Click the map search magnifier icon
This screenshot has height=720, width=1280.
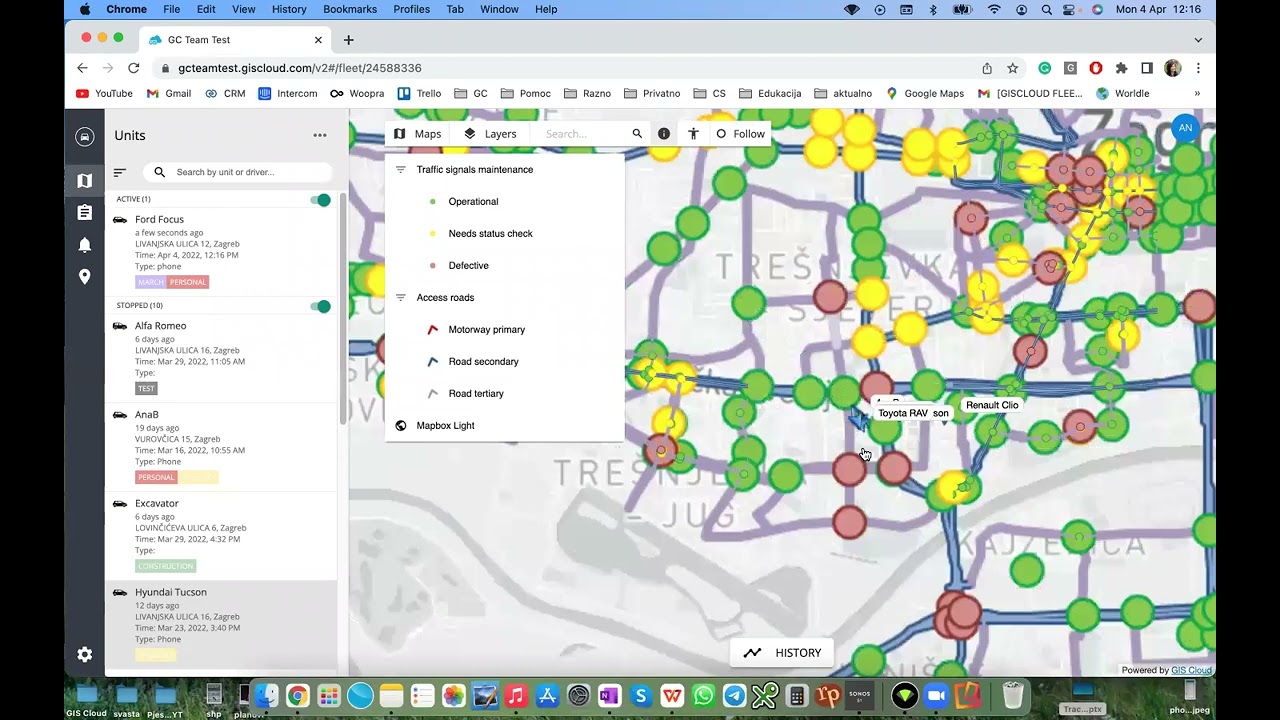pyautogui.click(x=637, y=134)
